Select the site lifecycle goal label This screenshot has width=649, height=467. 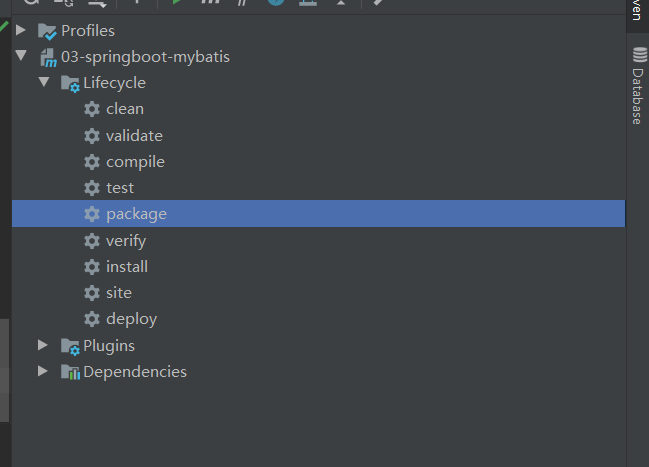click(119, 293)
